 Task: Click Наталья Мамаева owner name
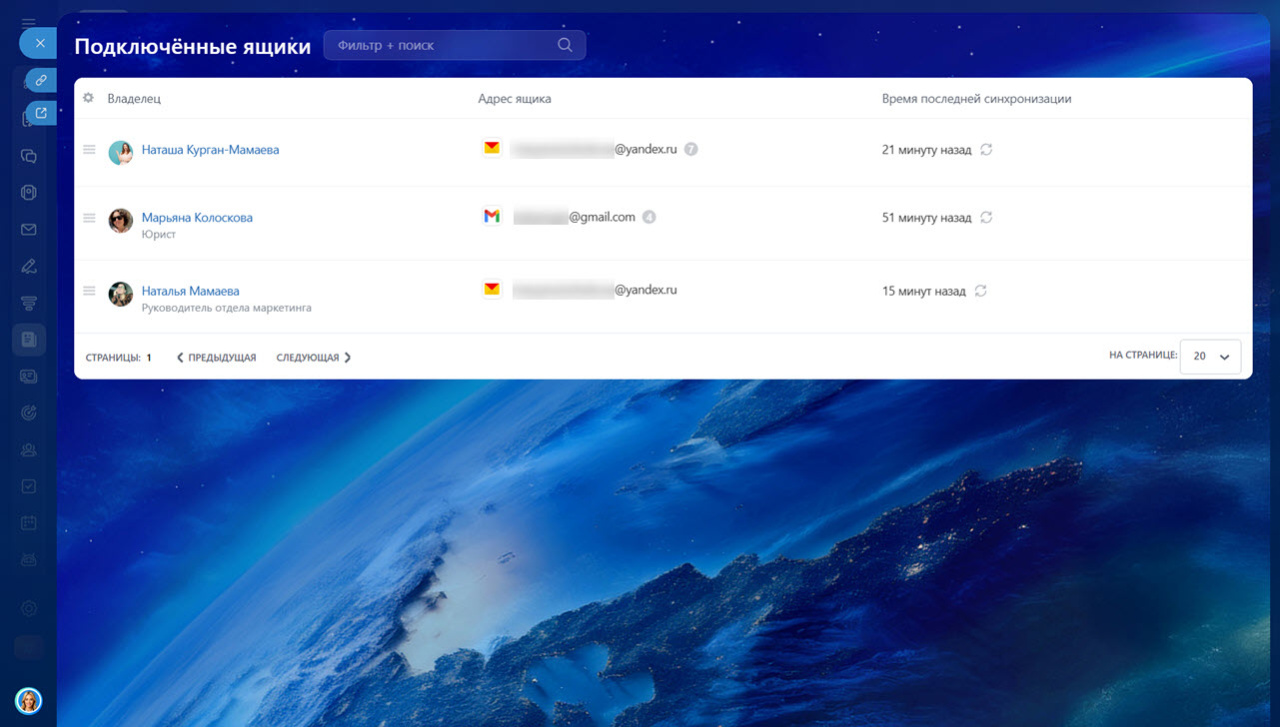(190, 291)
